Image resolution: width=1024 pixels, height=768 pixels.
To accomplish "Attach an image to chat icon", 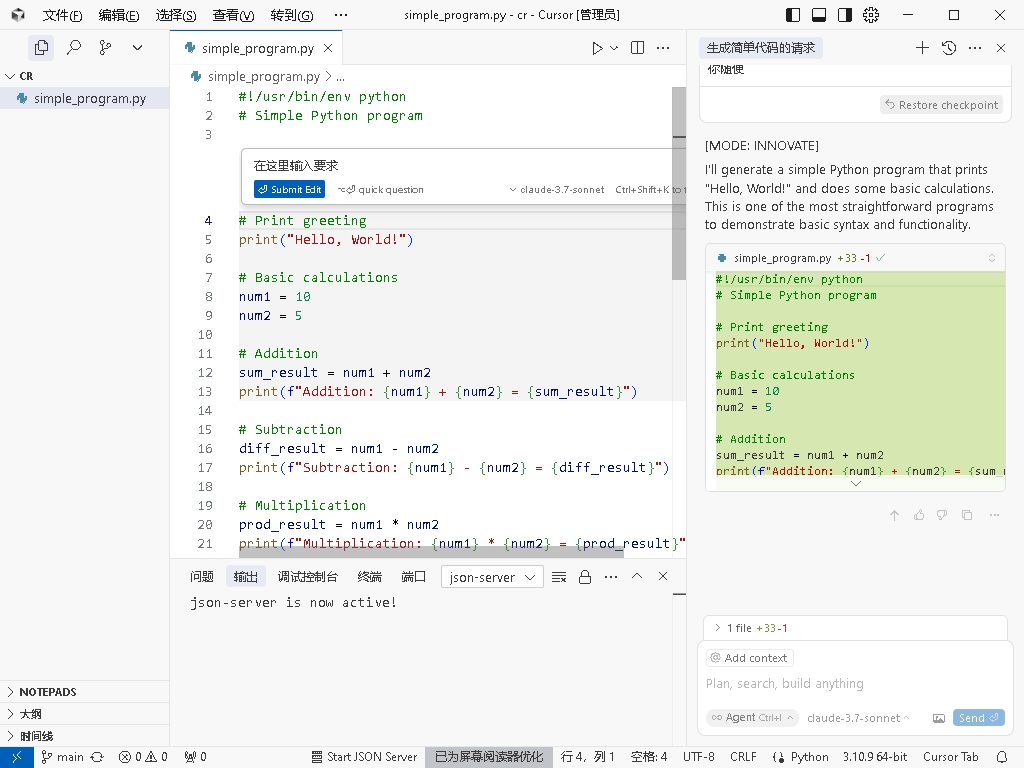I will click(938, 718).
